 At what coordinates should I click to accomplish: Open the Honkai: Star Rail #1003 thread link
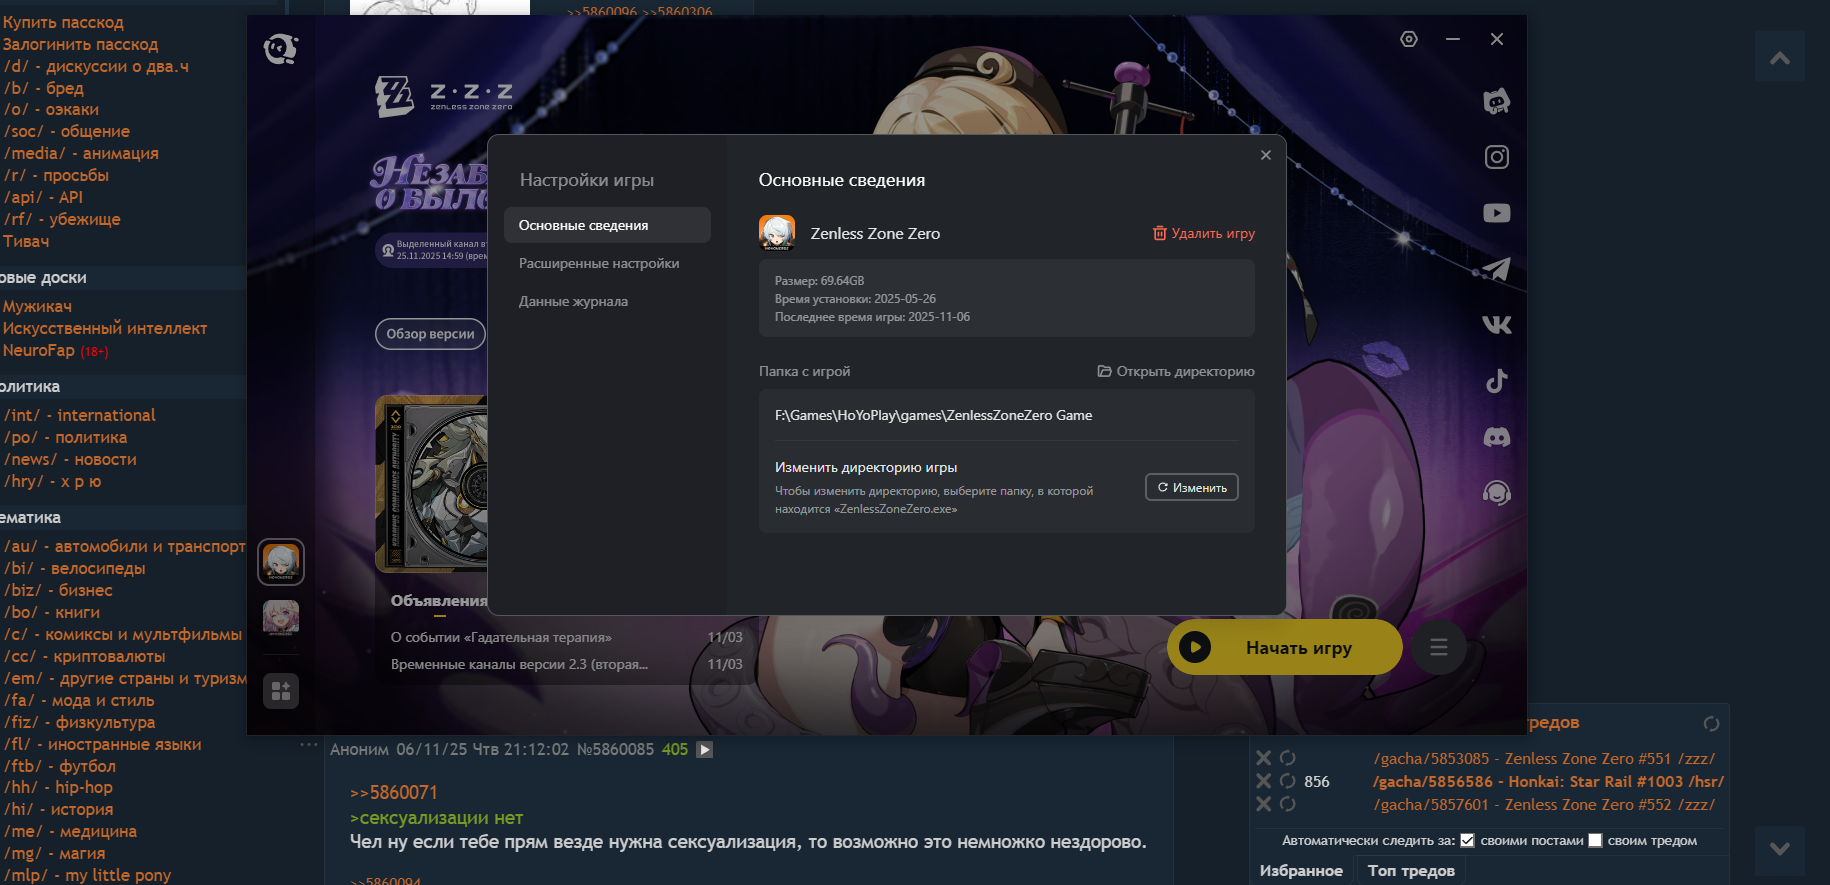(x=1548, y=781)
